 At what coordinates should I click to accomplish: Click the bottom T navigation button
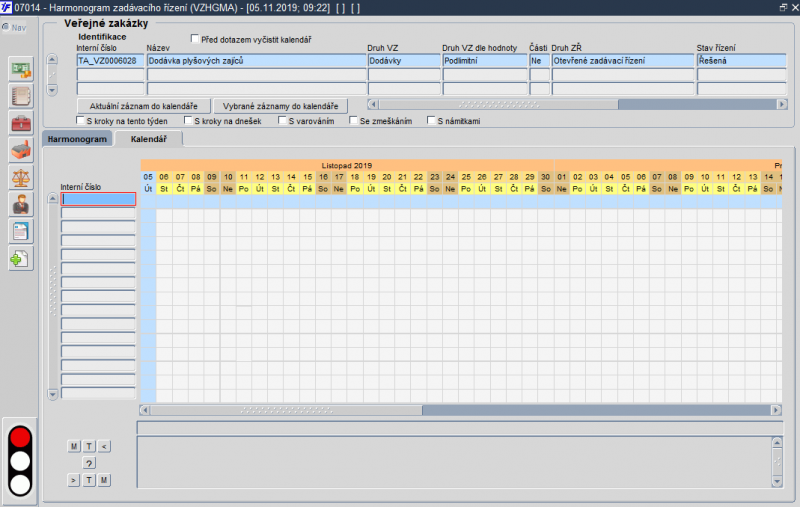coord(89,480)
